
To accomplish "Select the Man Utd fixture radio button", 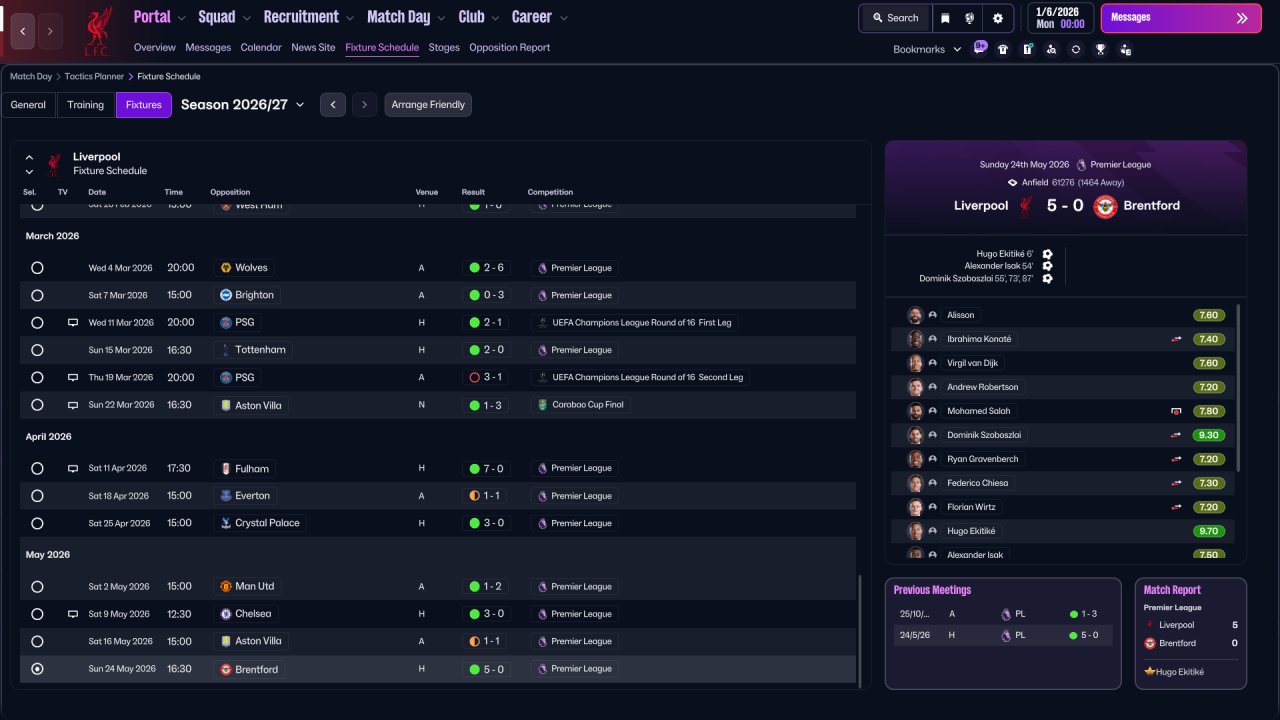I will pyautogui.click(x=37, y=586).
